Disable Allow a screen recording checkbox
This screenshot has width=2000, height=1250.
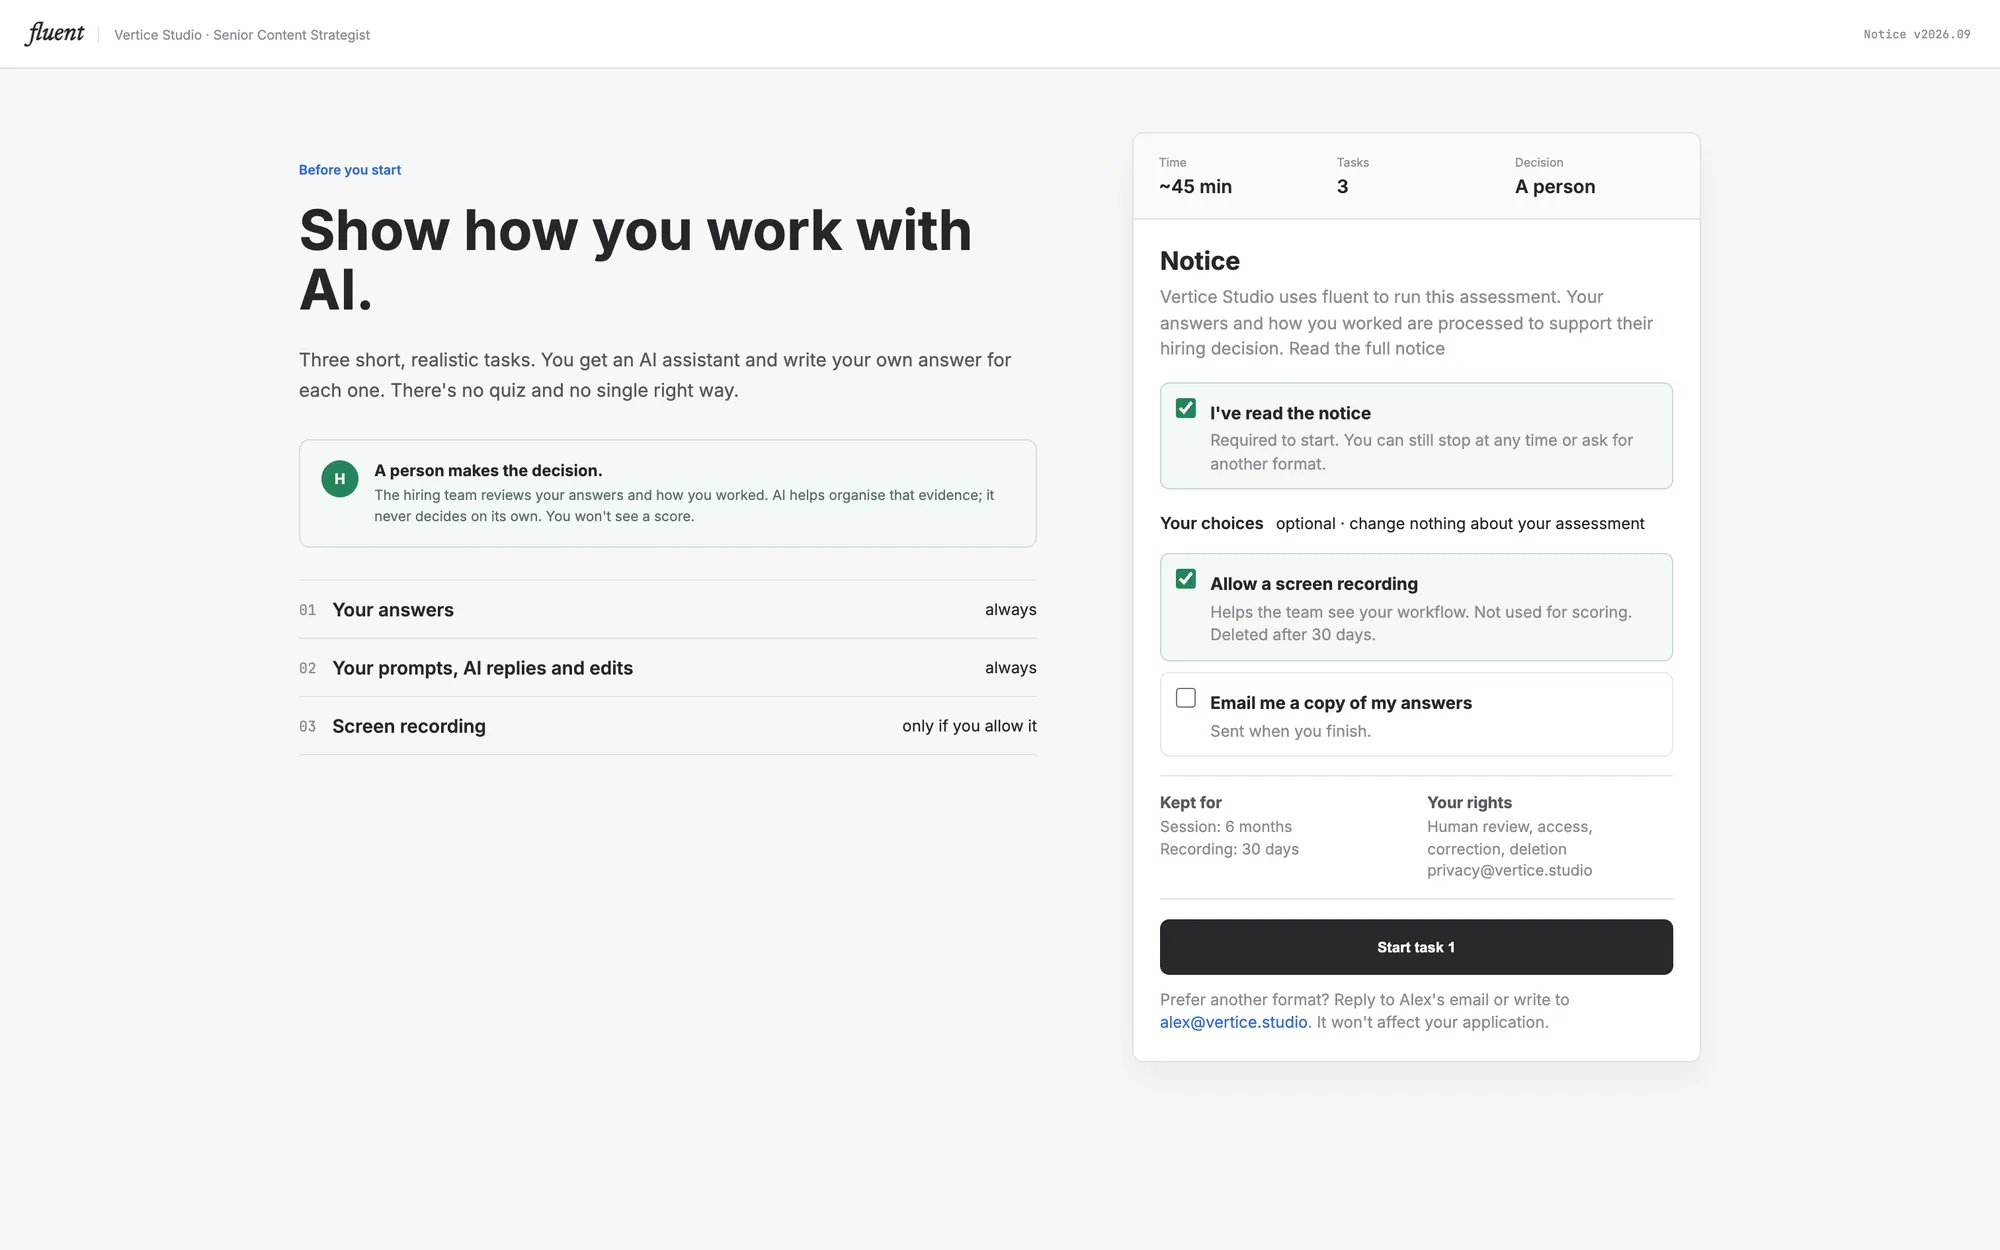point(1186,579)
